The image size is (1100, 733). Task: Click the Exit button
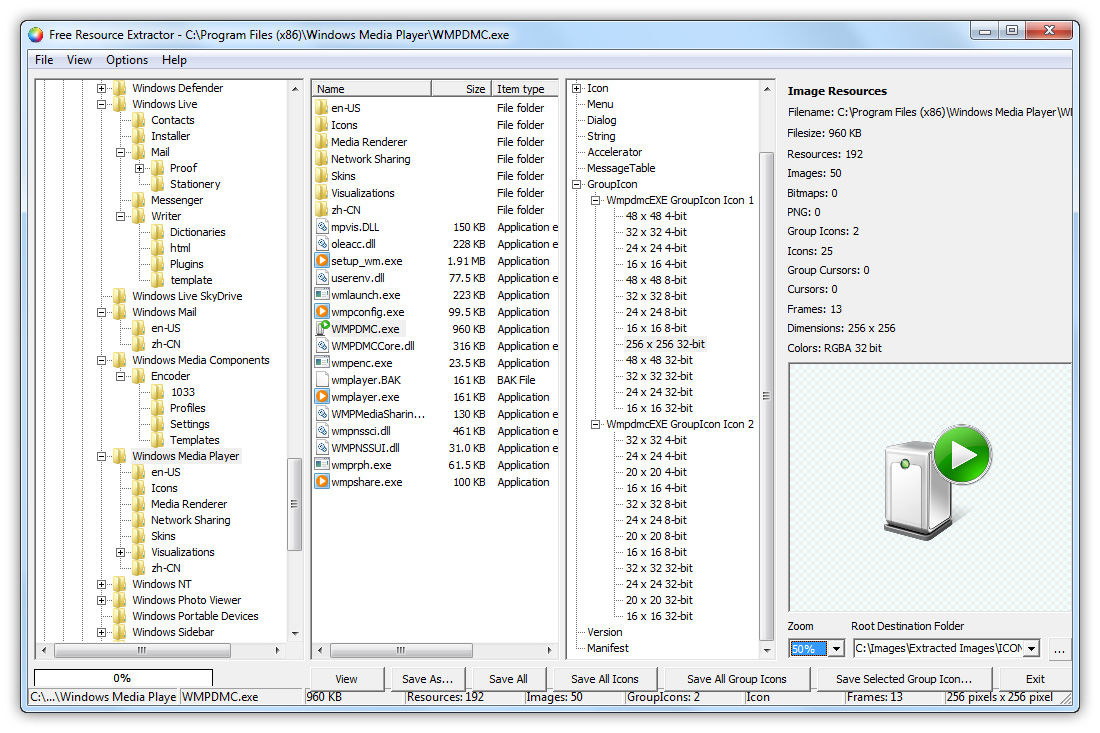(x=1035, y=679)
